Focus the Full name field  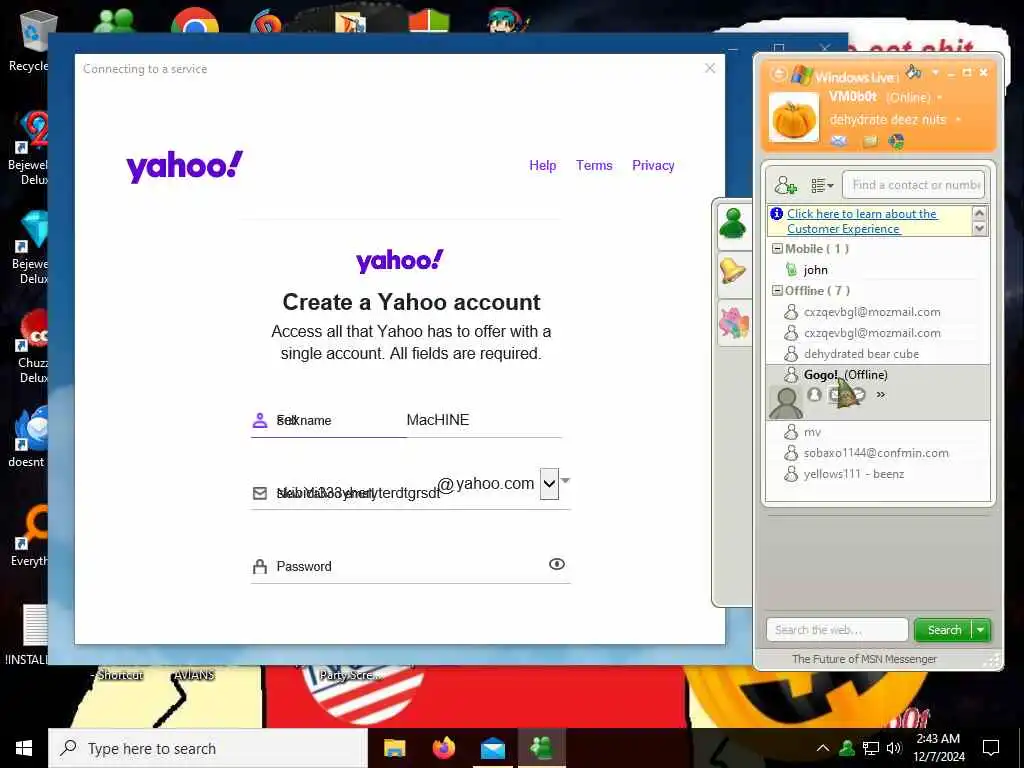(328, 421)
